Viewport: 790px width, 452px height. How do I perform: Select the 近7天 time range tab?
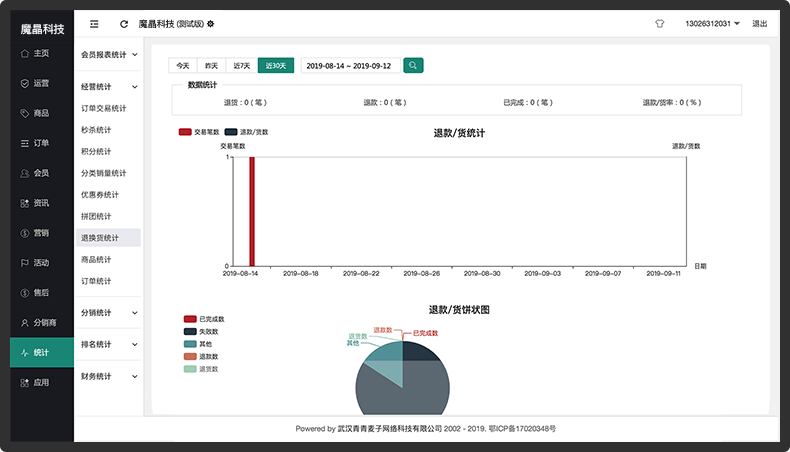click(x=241, y=65)
